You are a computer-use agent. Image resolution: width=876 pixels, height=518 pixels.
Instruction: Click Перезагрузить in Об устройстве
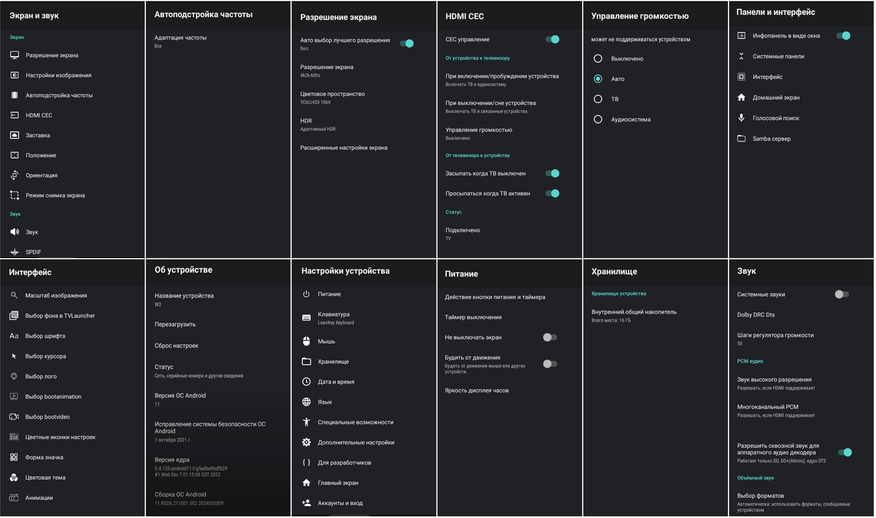[x=175, y=324]
